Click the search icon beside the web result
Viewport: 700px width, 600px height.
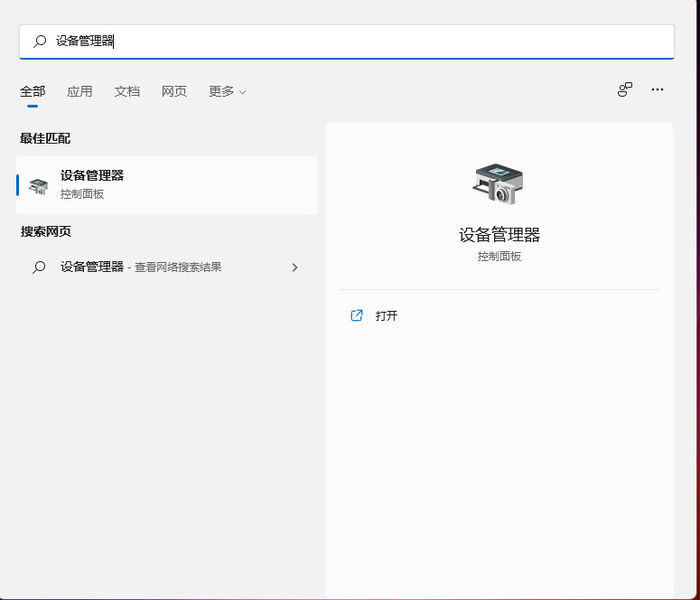pyautogui.click(x=39, y=267)
